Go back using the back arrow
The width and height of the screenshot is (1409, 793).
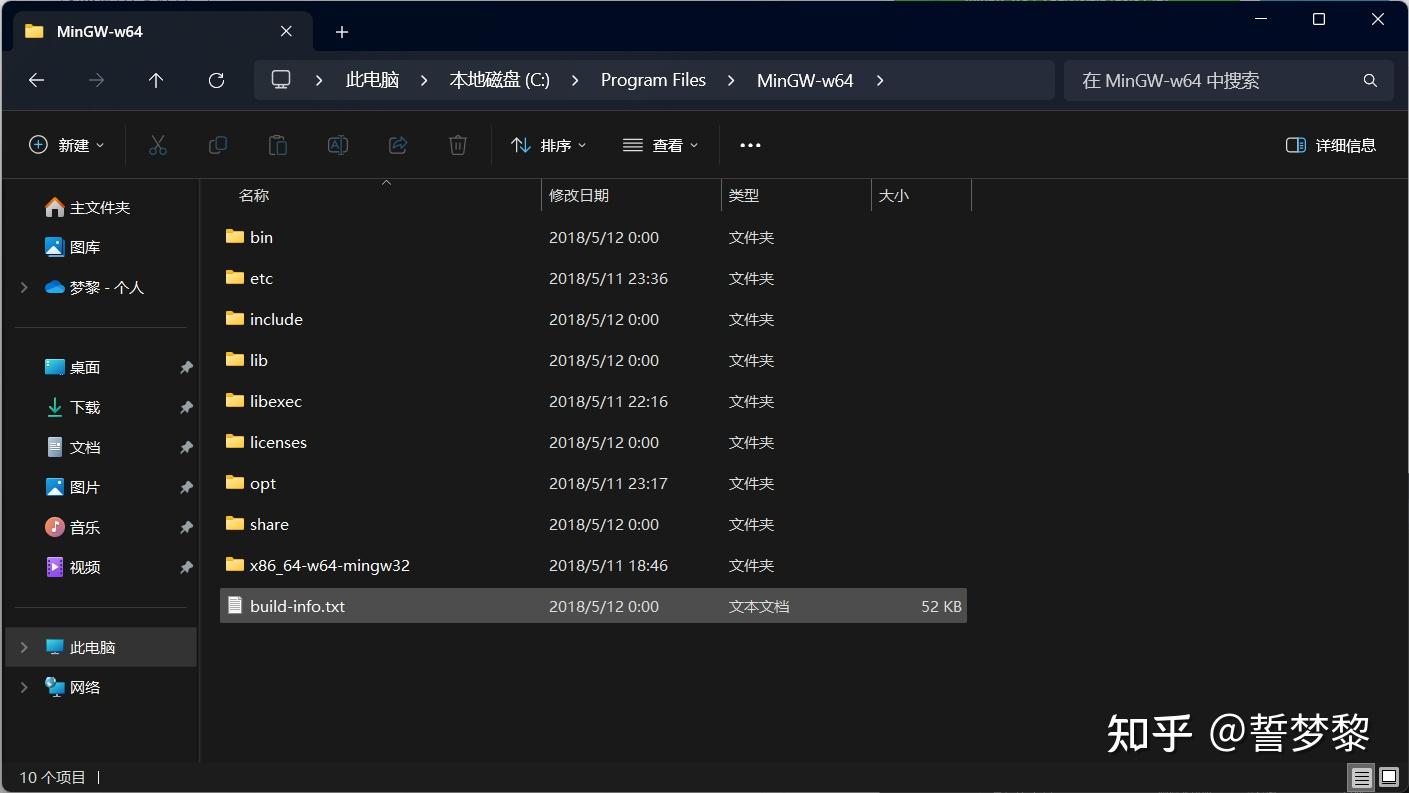coord(37,80)
